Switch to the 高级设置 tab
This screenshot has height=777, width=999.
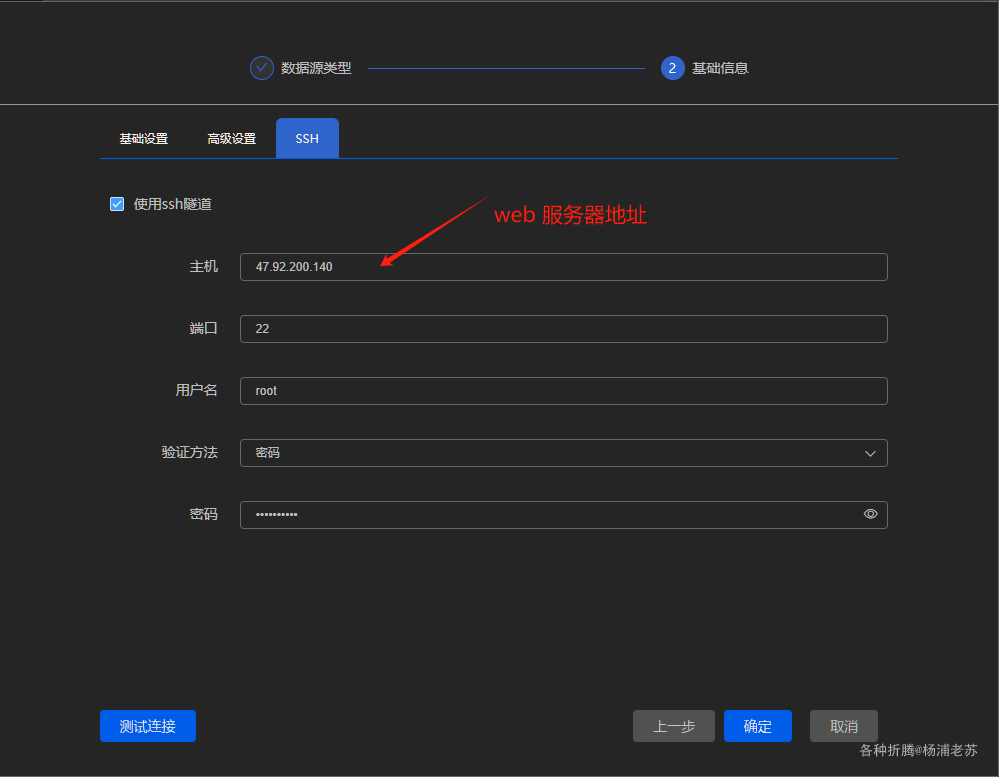pos(231,138)
